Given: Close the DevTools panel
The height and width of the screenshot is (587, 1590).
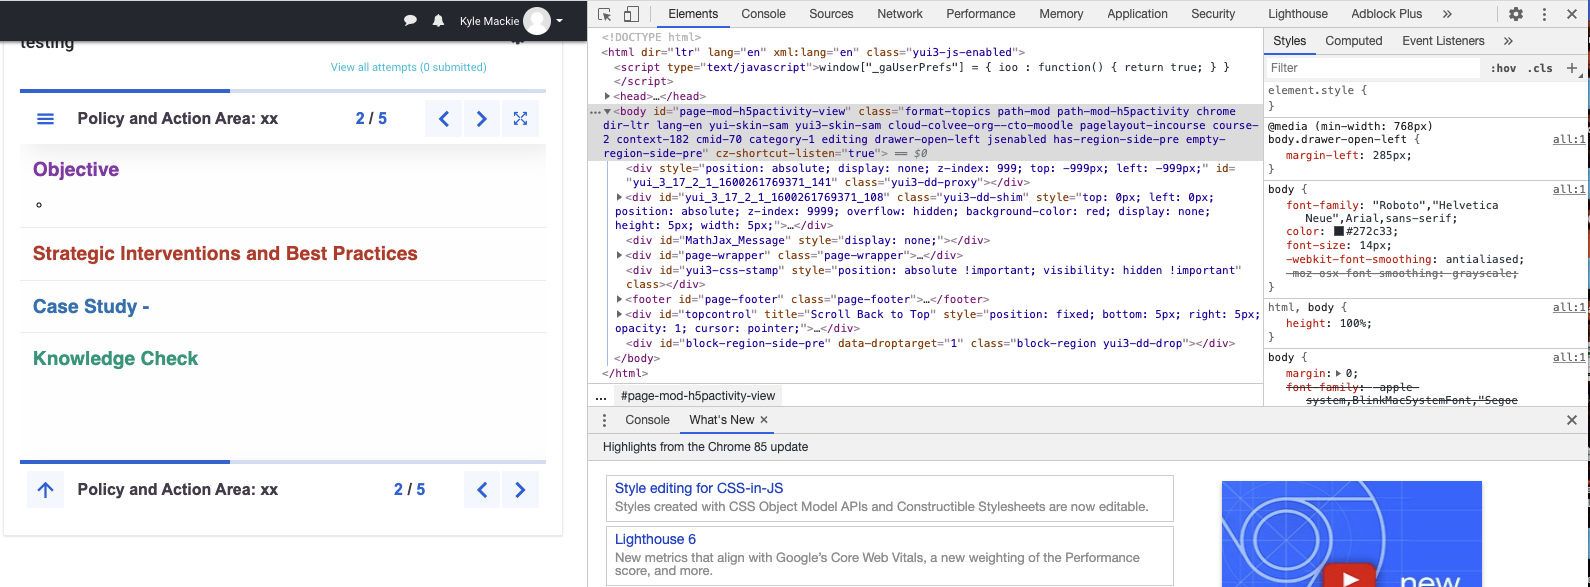Looking at the screenshot, I should (1572, 14).
